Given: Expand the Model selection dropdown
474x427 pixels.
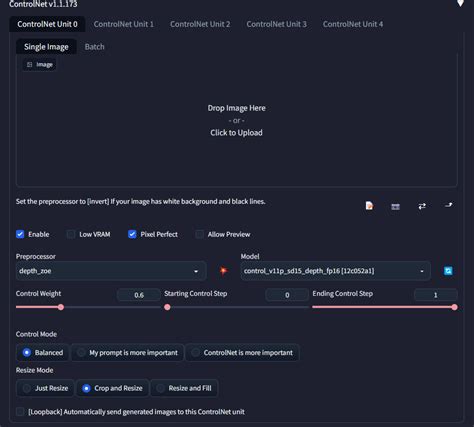Looking at the screenshot, I should point(335,271).
